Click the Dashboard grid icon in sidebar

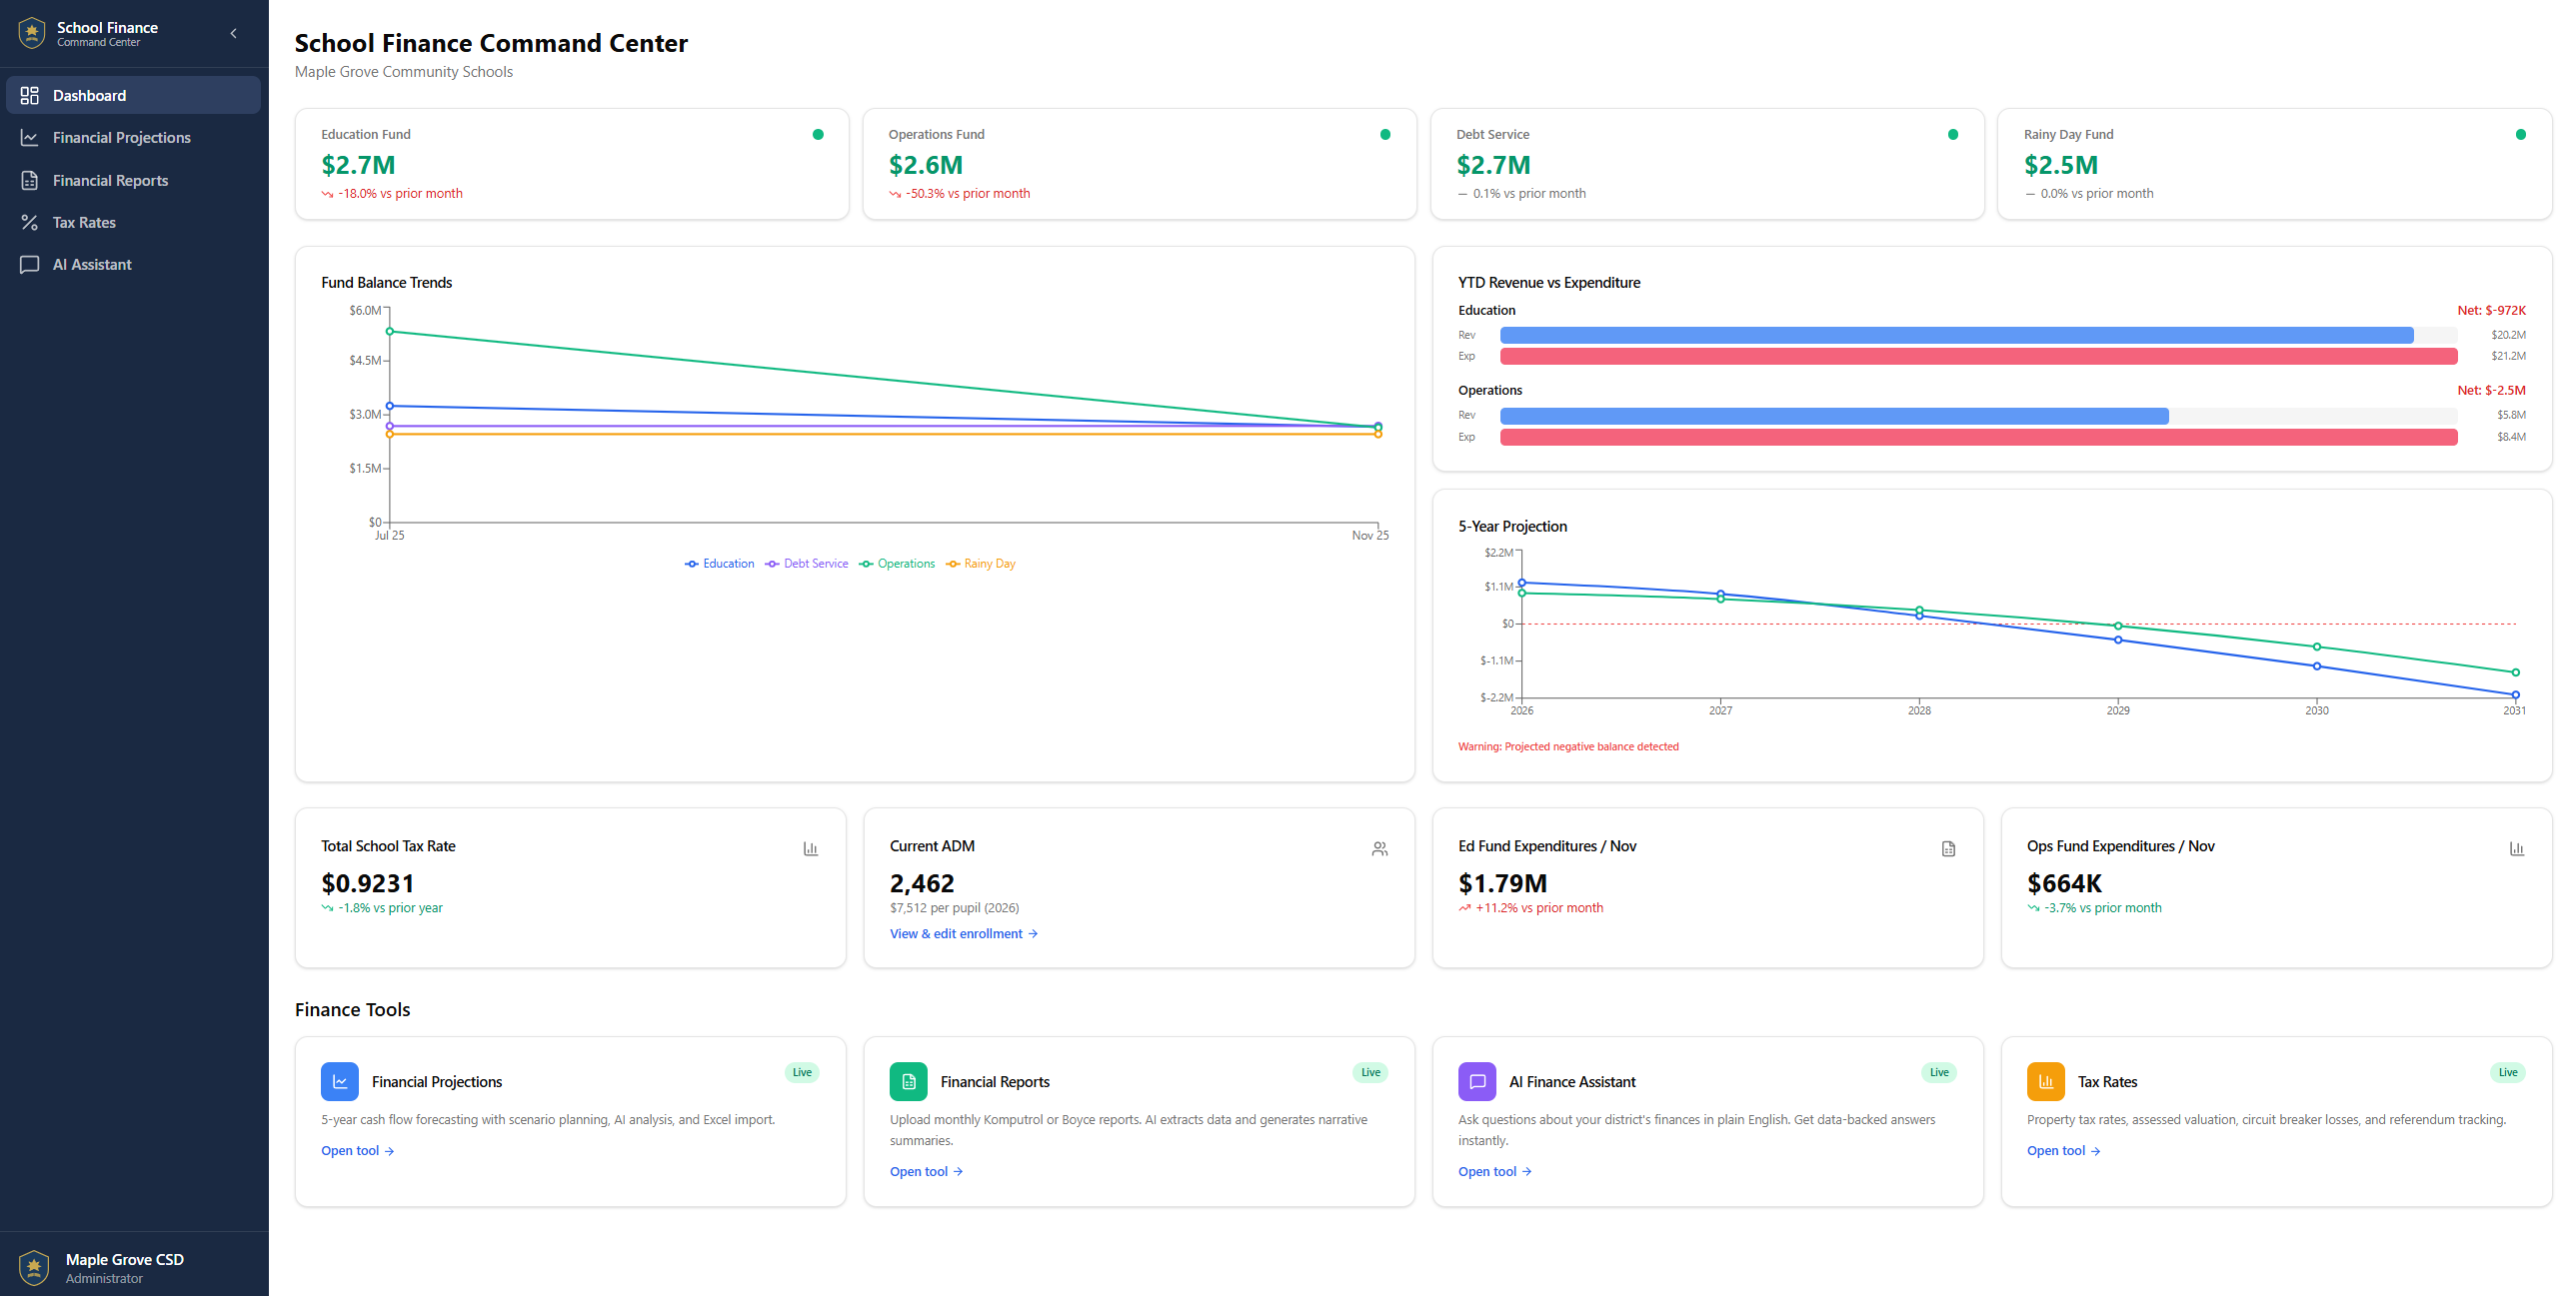tap(29, 95)
